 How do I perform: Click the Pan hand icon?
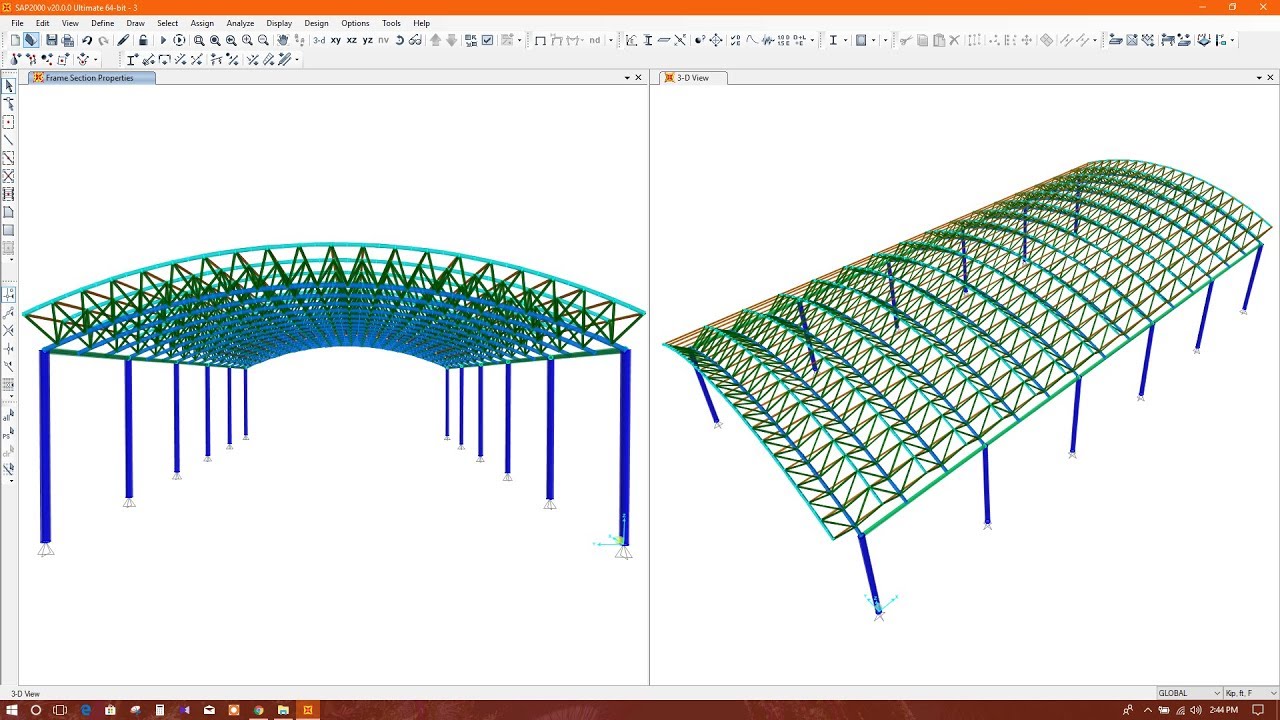283,40
